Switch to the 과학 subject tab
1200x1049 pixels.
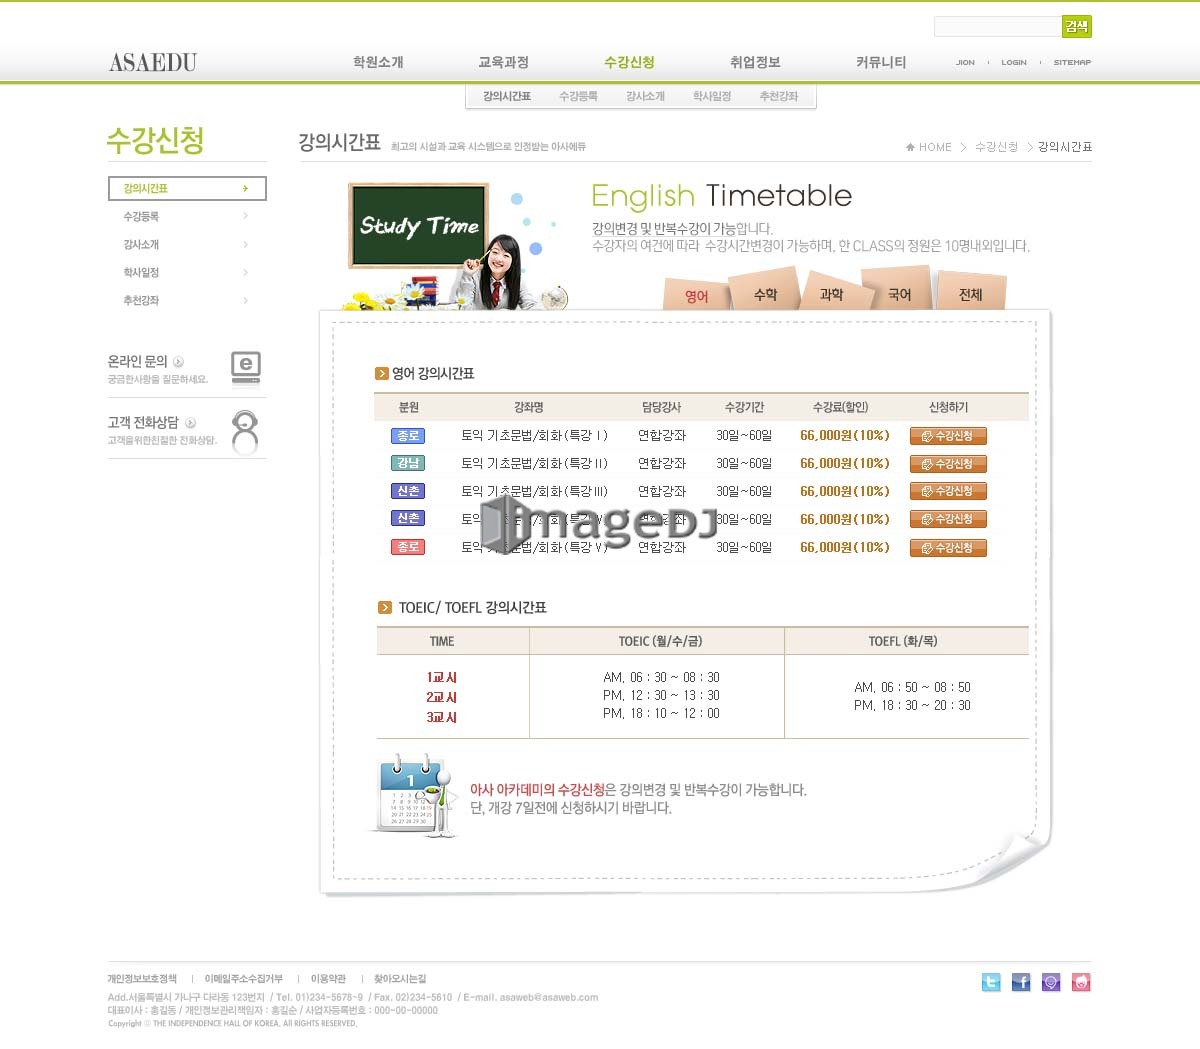coord(832,294)
